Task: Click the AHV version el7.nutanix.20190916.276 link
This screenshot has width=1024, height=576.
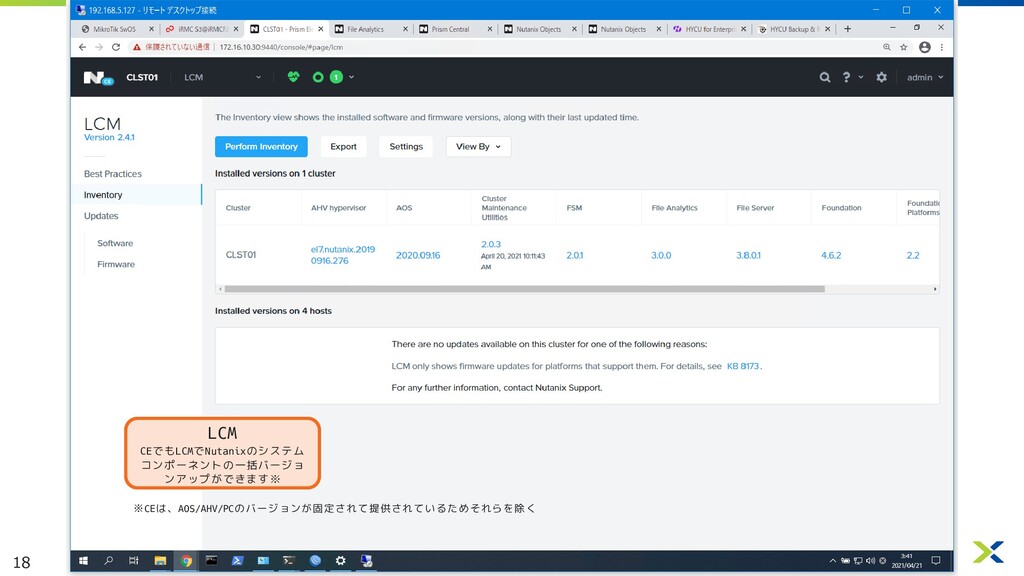Action: [x=343, y=255]
